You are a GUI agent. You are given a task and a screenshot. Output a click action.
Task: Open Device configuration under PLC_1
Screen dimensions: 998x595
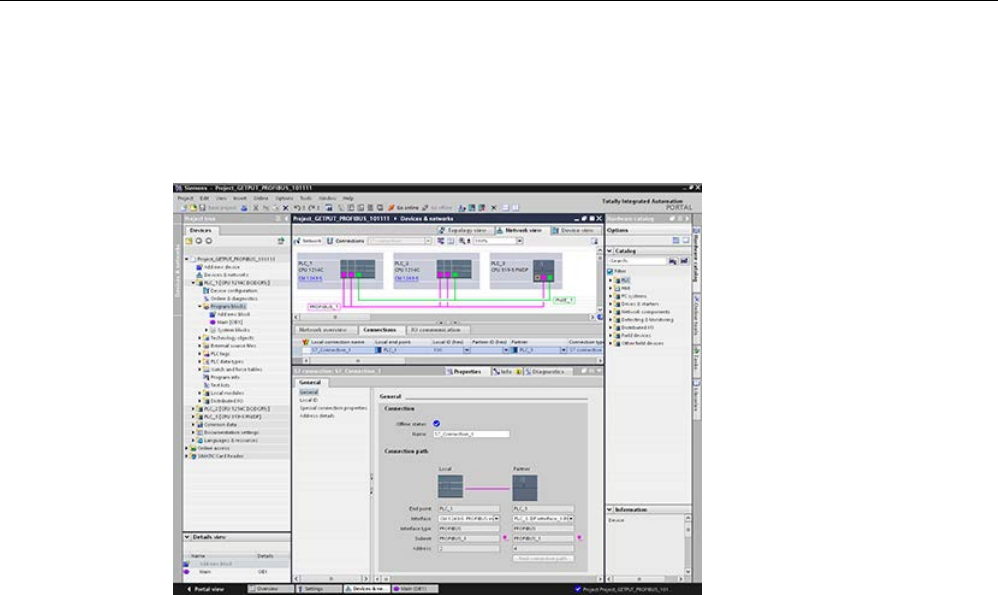230,291
